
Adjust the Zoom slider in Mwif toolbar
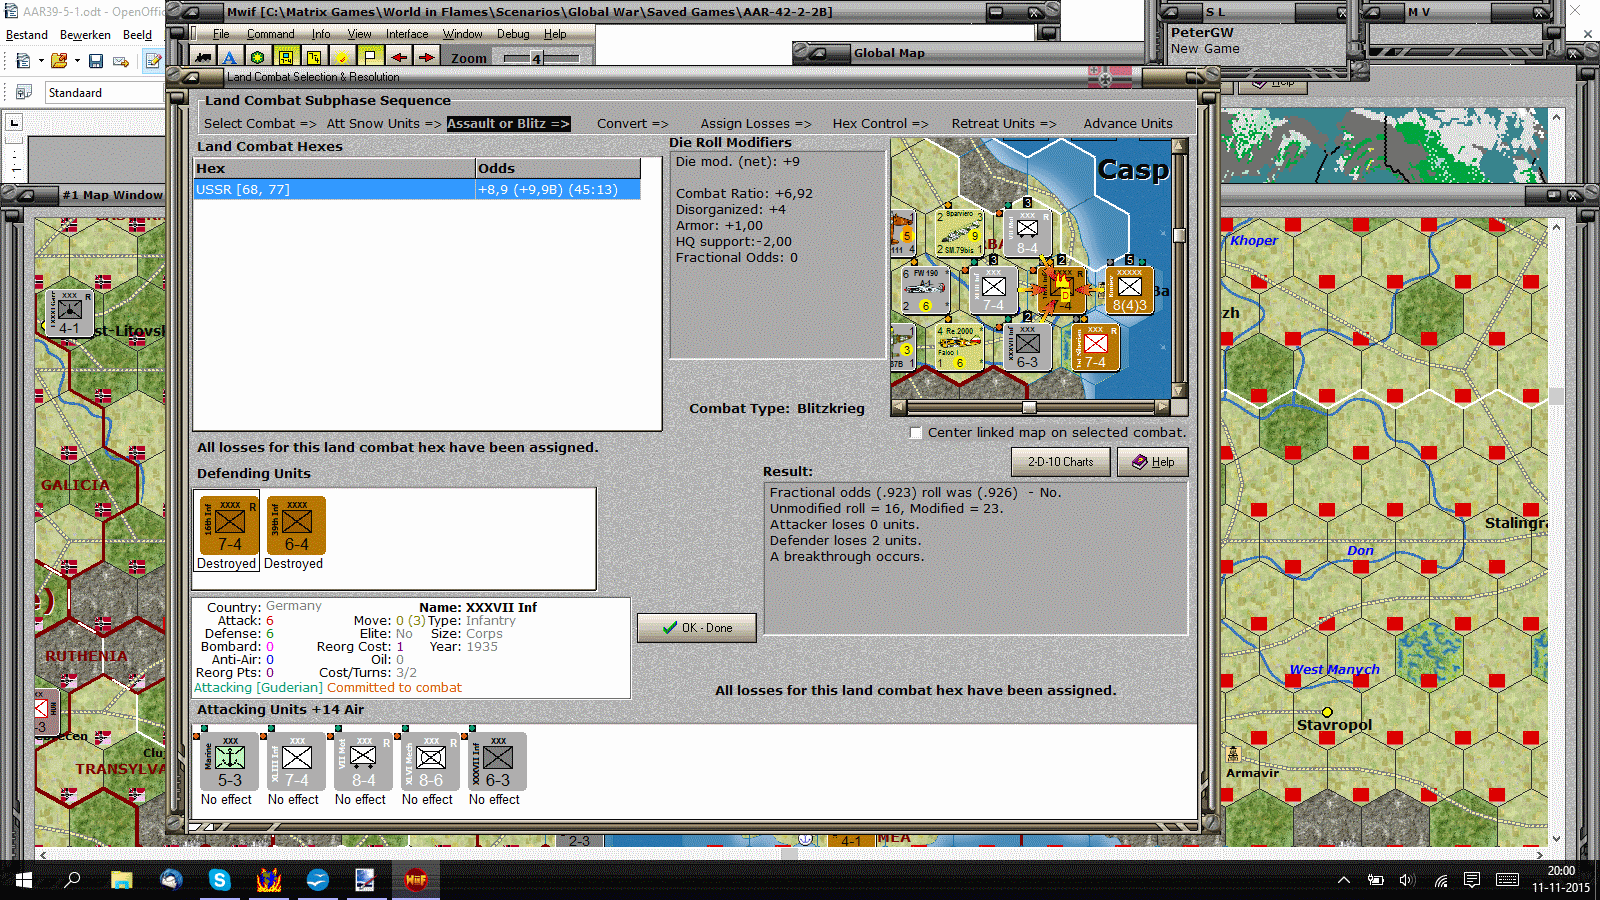(x=541, y=58)
